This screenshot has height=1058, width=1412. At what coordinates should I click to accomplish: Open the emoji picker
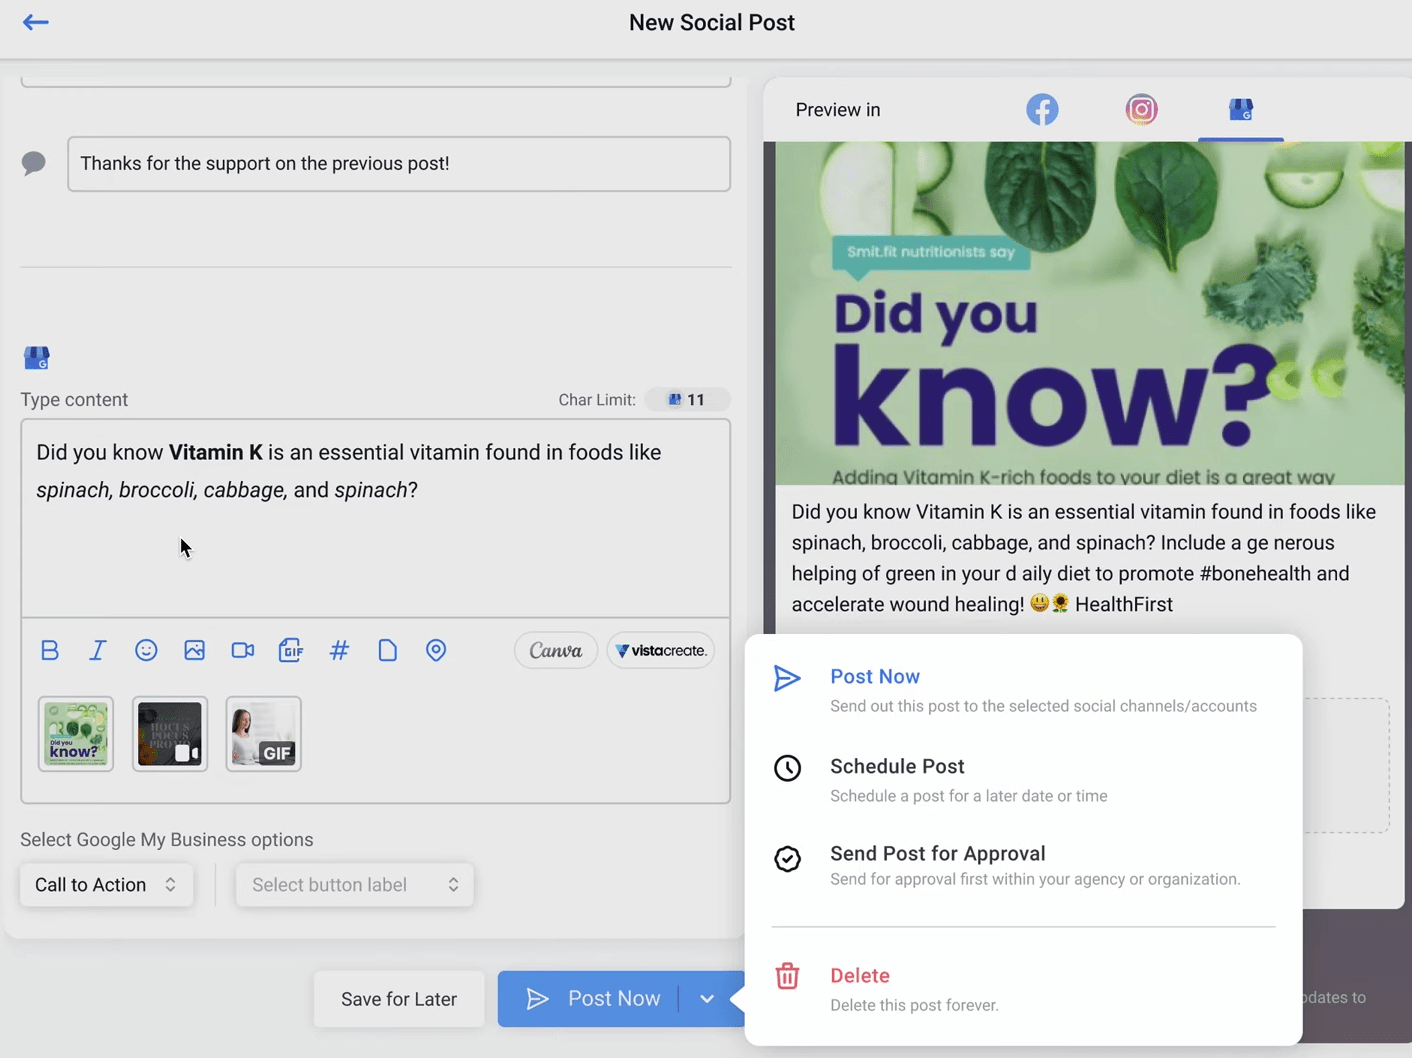click(146, 650)
